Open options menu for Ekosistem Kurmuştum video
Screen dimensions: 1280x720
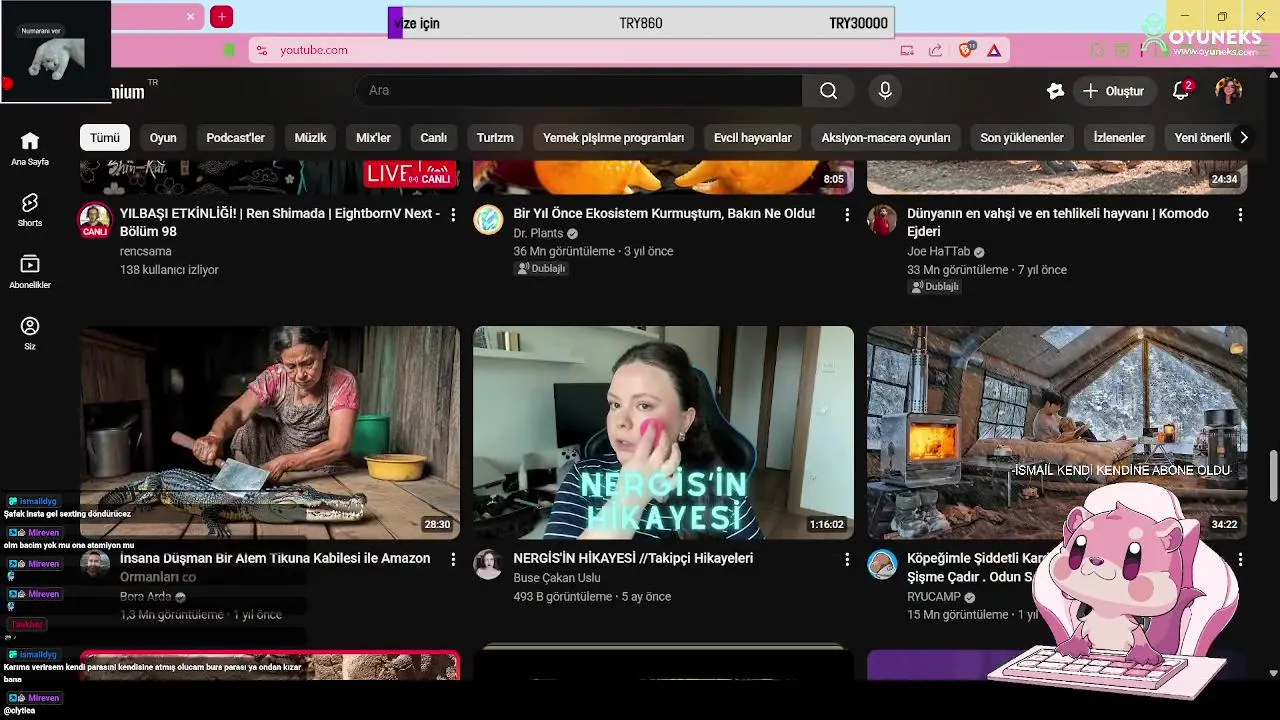pyautogui.click(x=847, y=215)
